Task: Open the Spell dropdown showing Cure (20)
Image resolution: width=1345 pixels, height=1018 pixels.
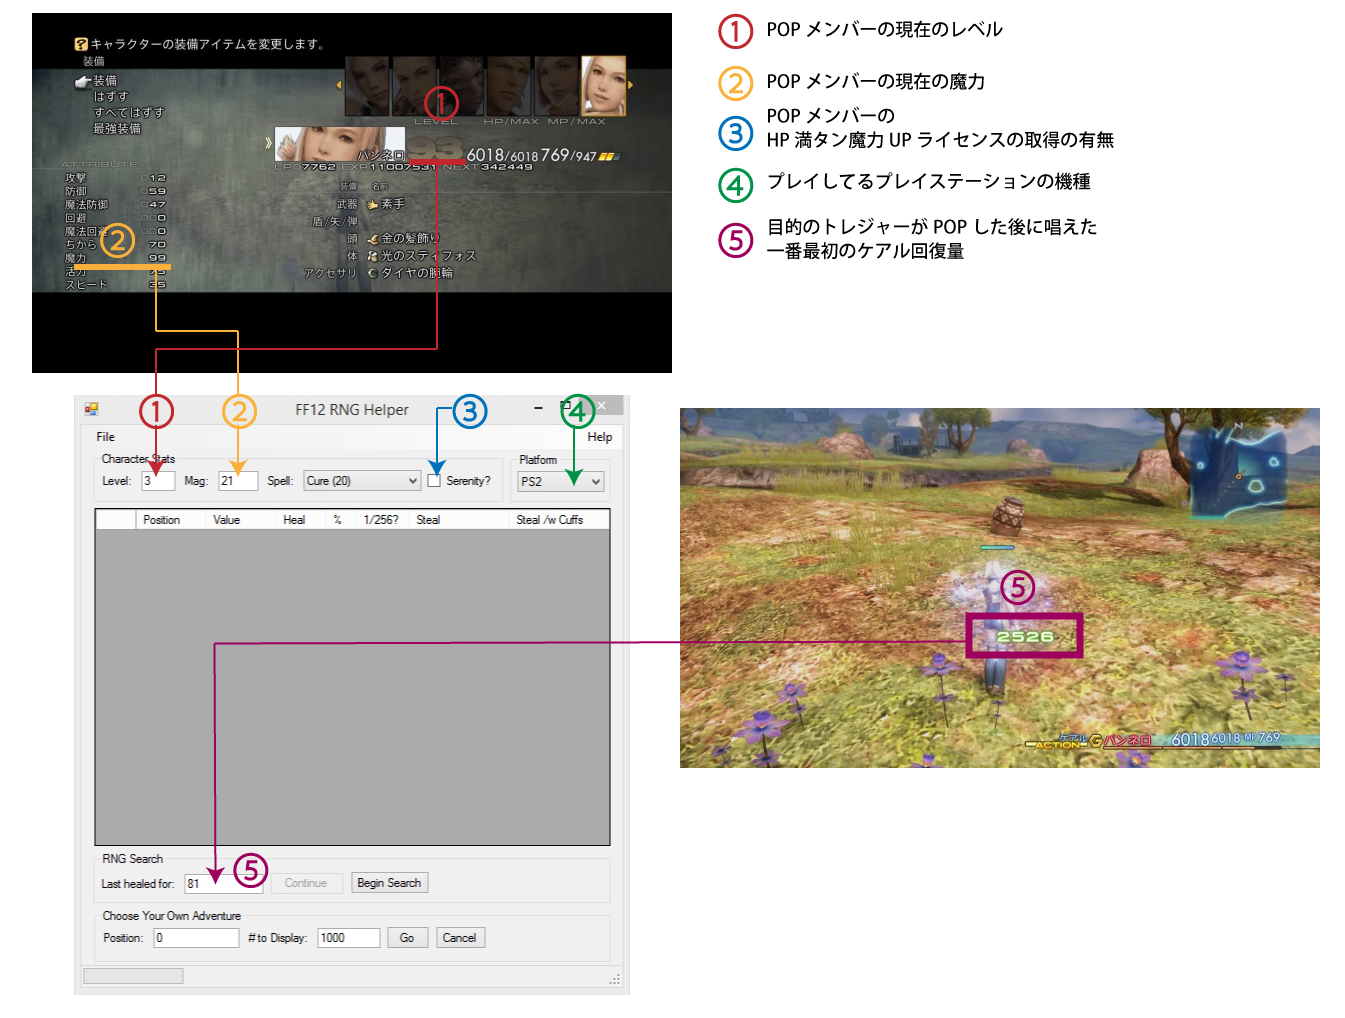Action: coord(362,481)
